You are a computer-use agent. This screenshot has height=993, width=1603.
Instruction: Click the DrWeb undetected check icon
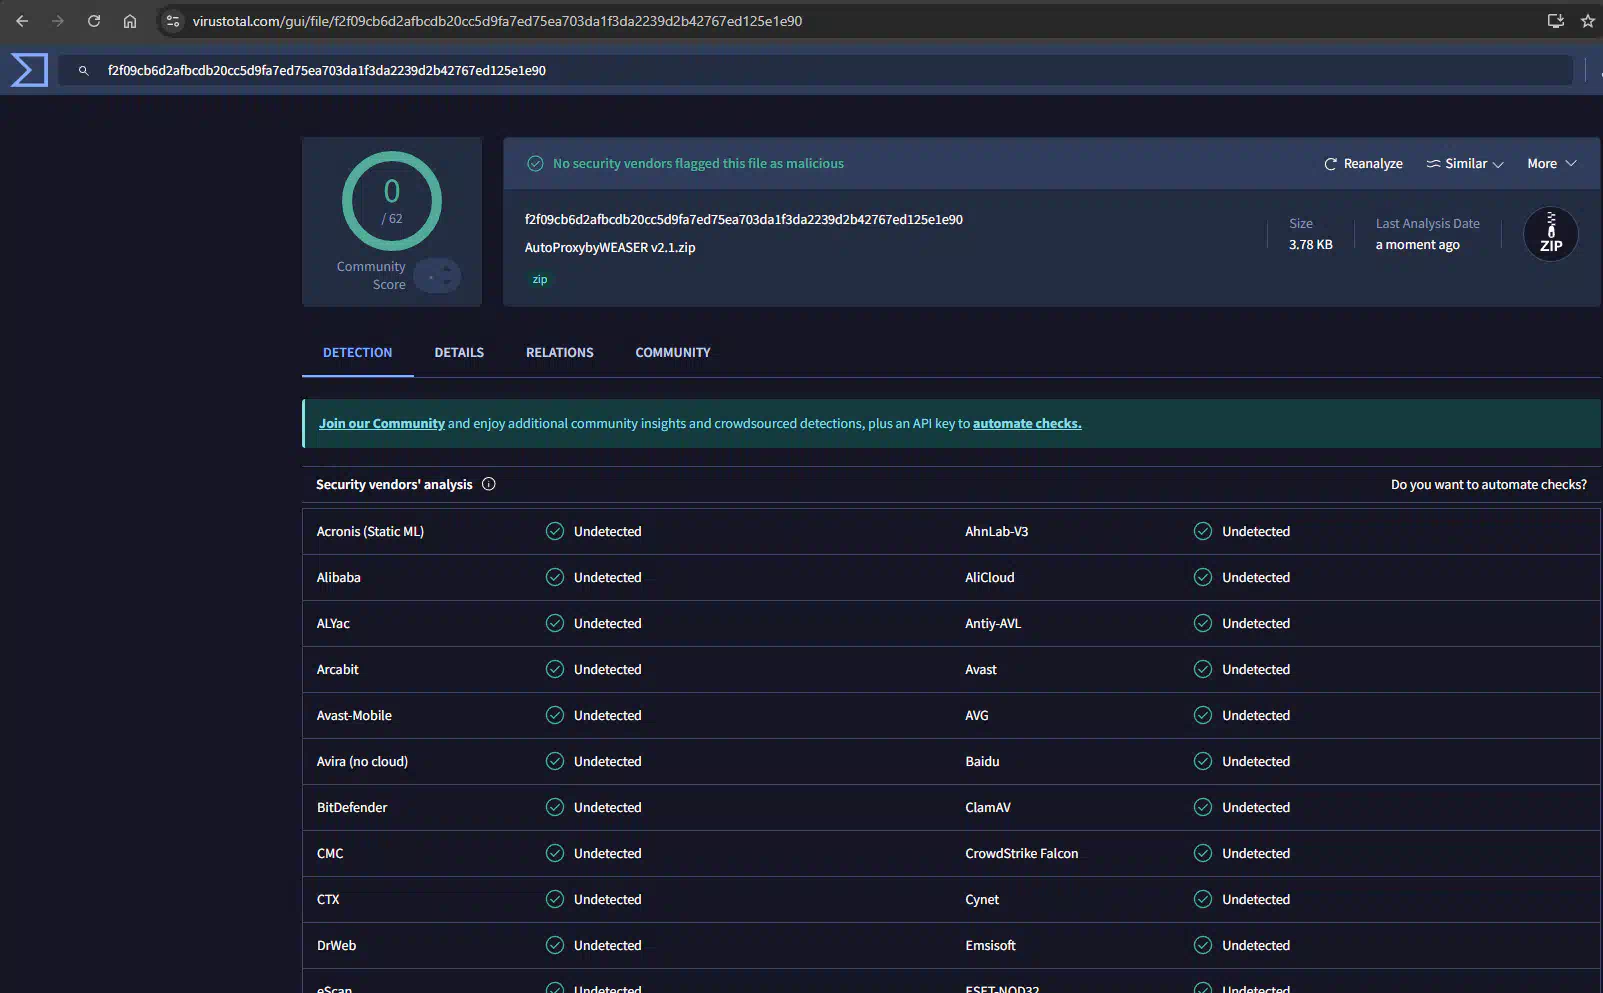[x=555, y=945]
